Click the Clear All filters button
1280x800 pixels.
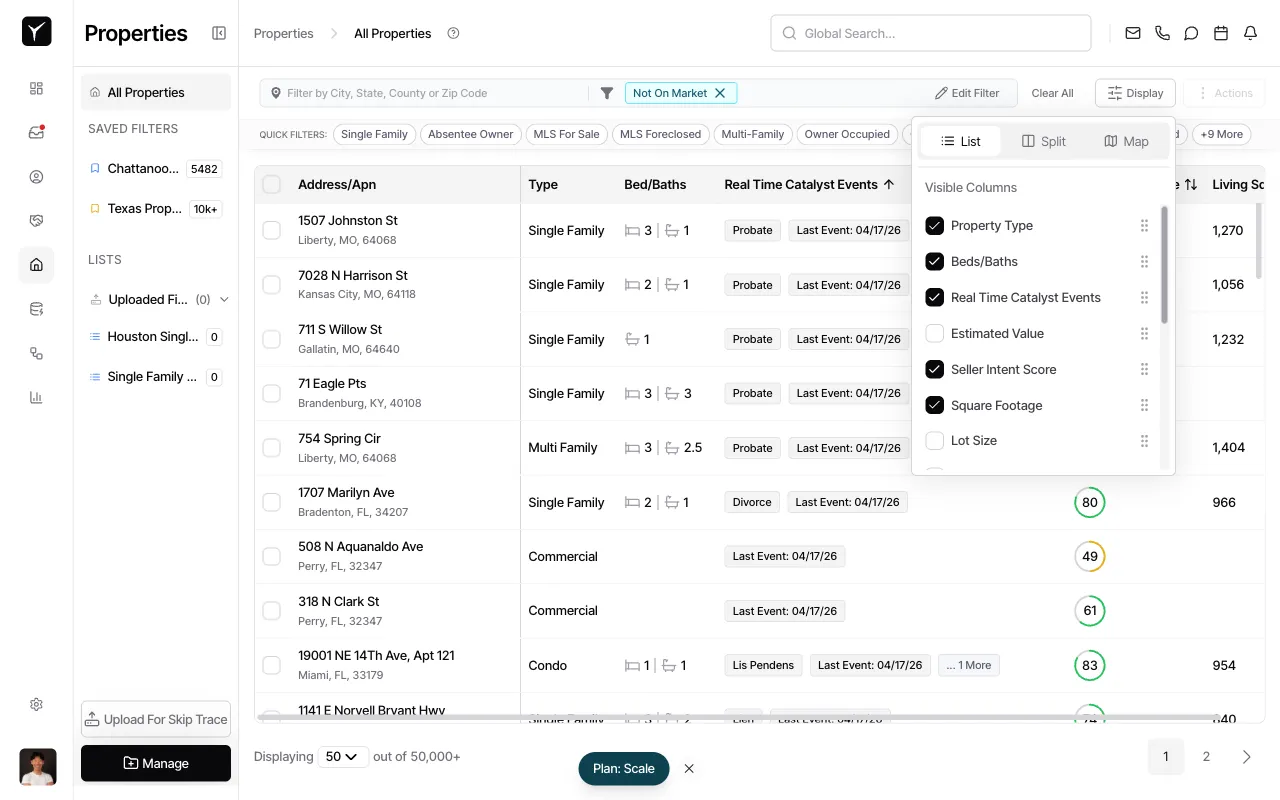1052,92
